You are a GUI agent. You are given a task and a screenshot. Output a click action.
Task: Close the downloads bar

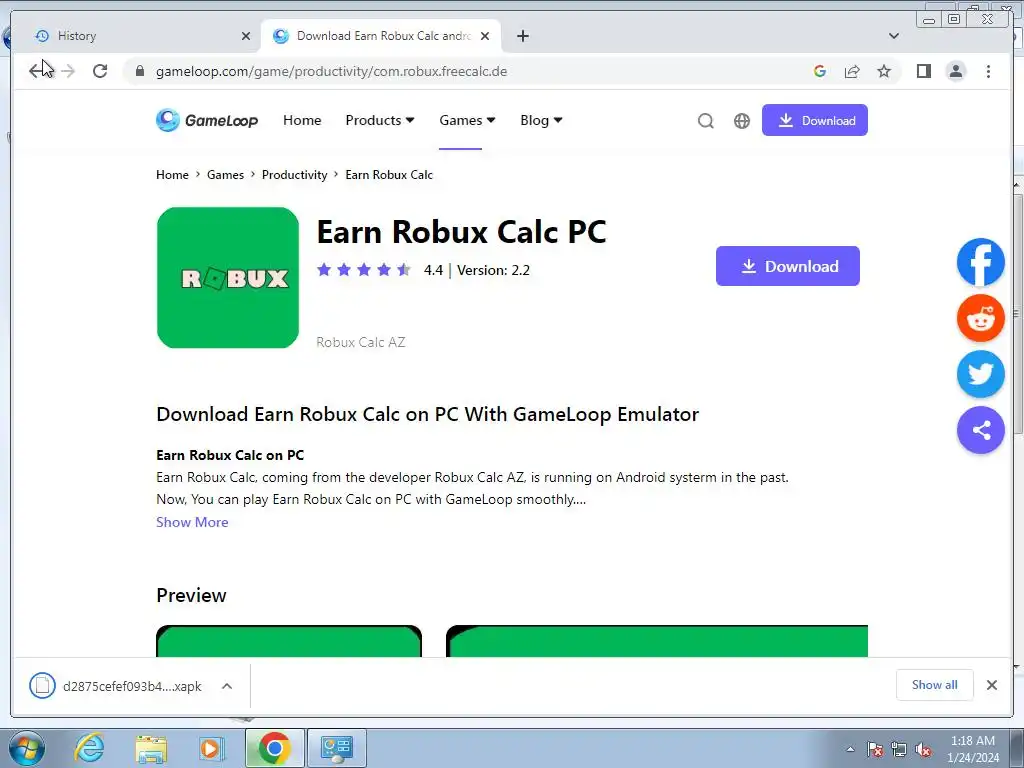[x=991, y=684]
